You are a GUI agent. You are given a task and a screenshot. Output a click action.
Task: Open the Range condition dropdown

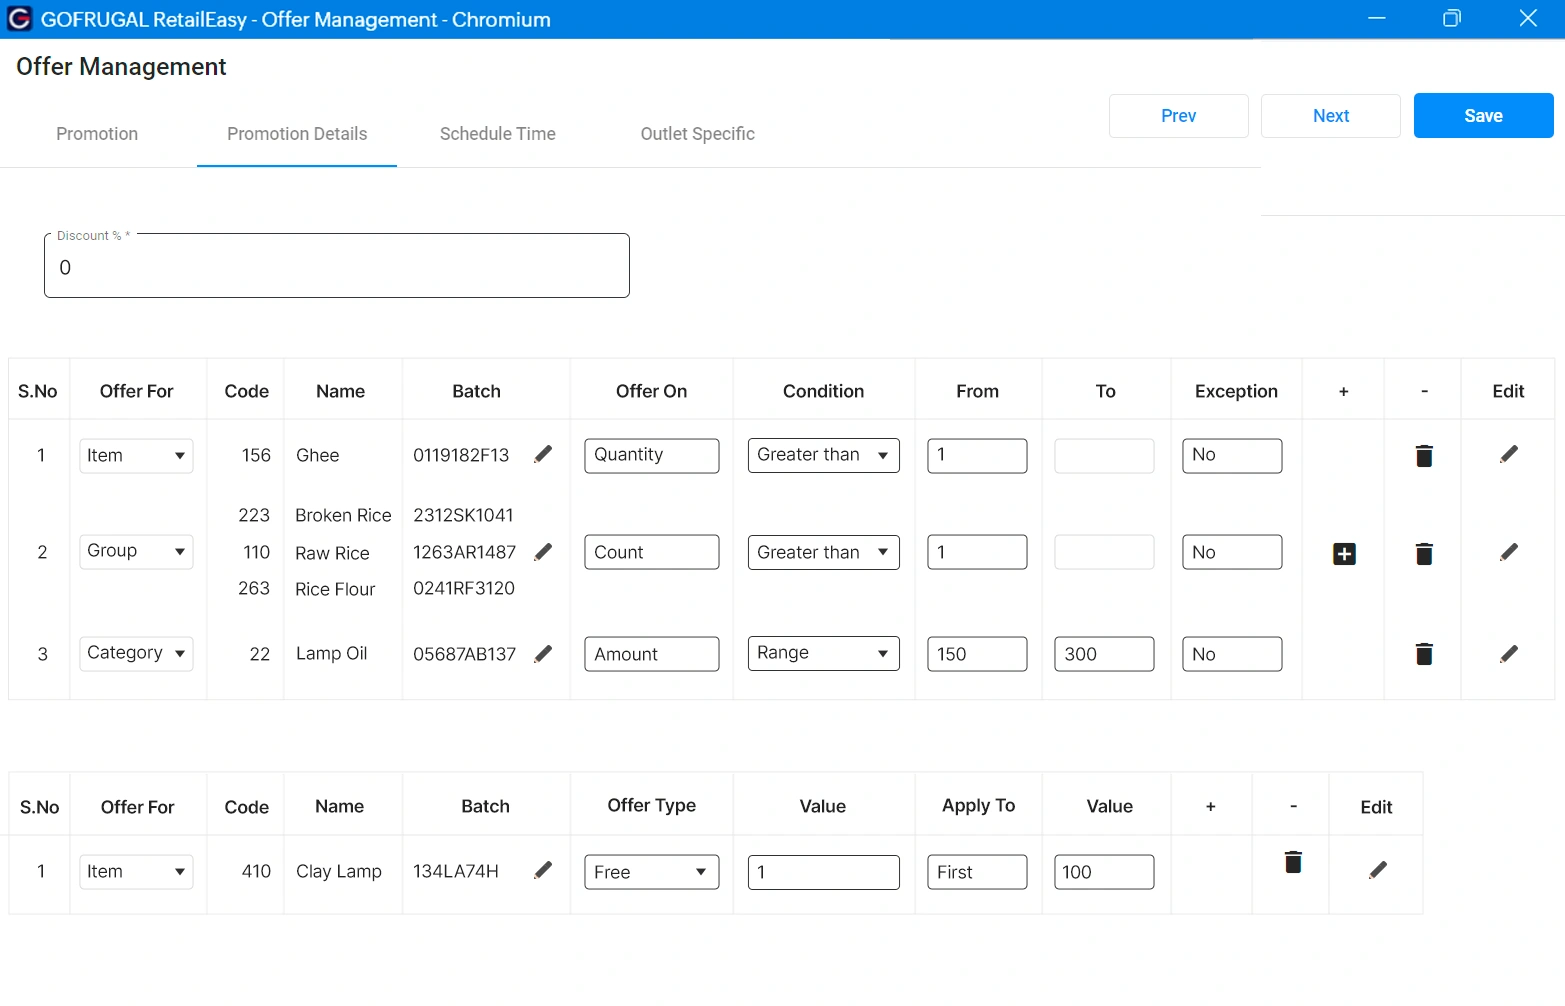coord(823,653)
